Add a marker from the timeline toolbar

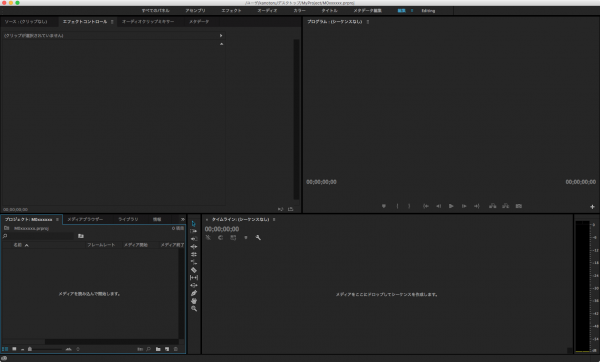pyautogui.click(x=246, y=238)
